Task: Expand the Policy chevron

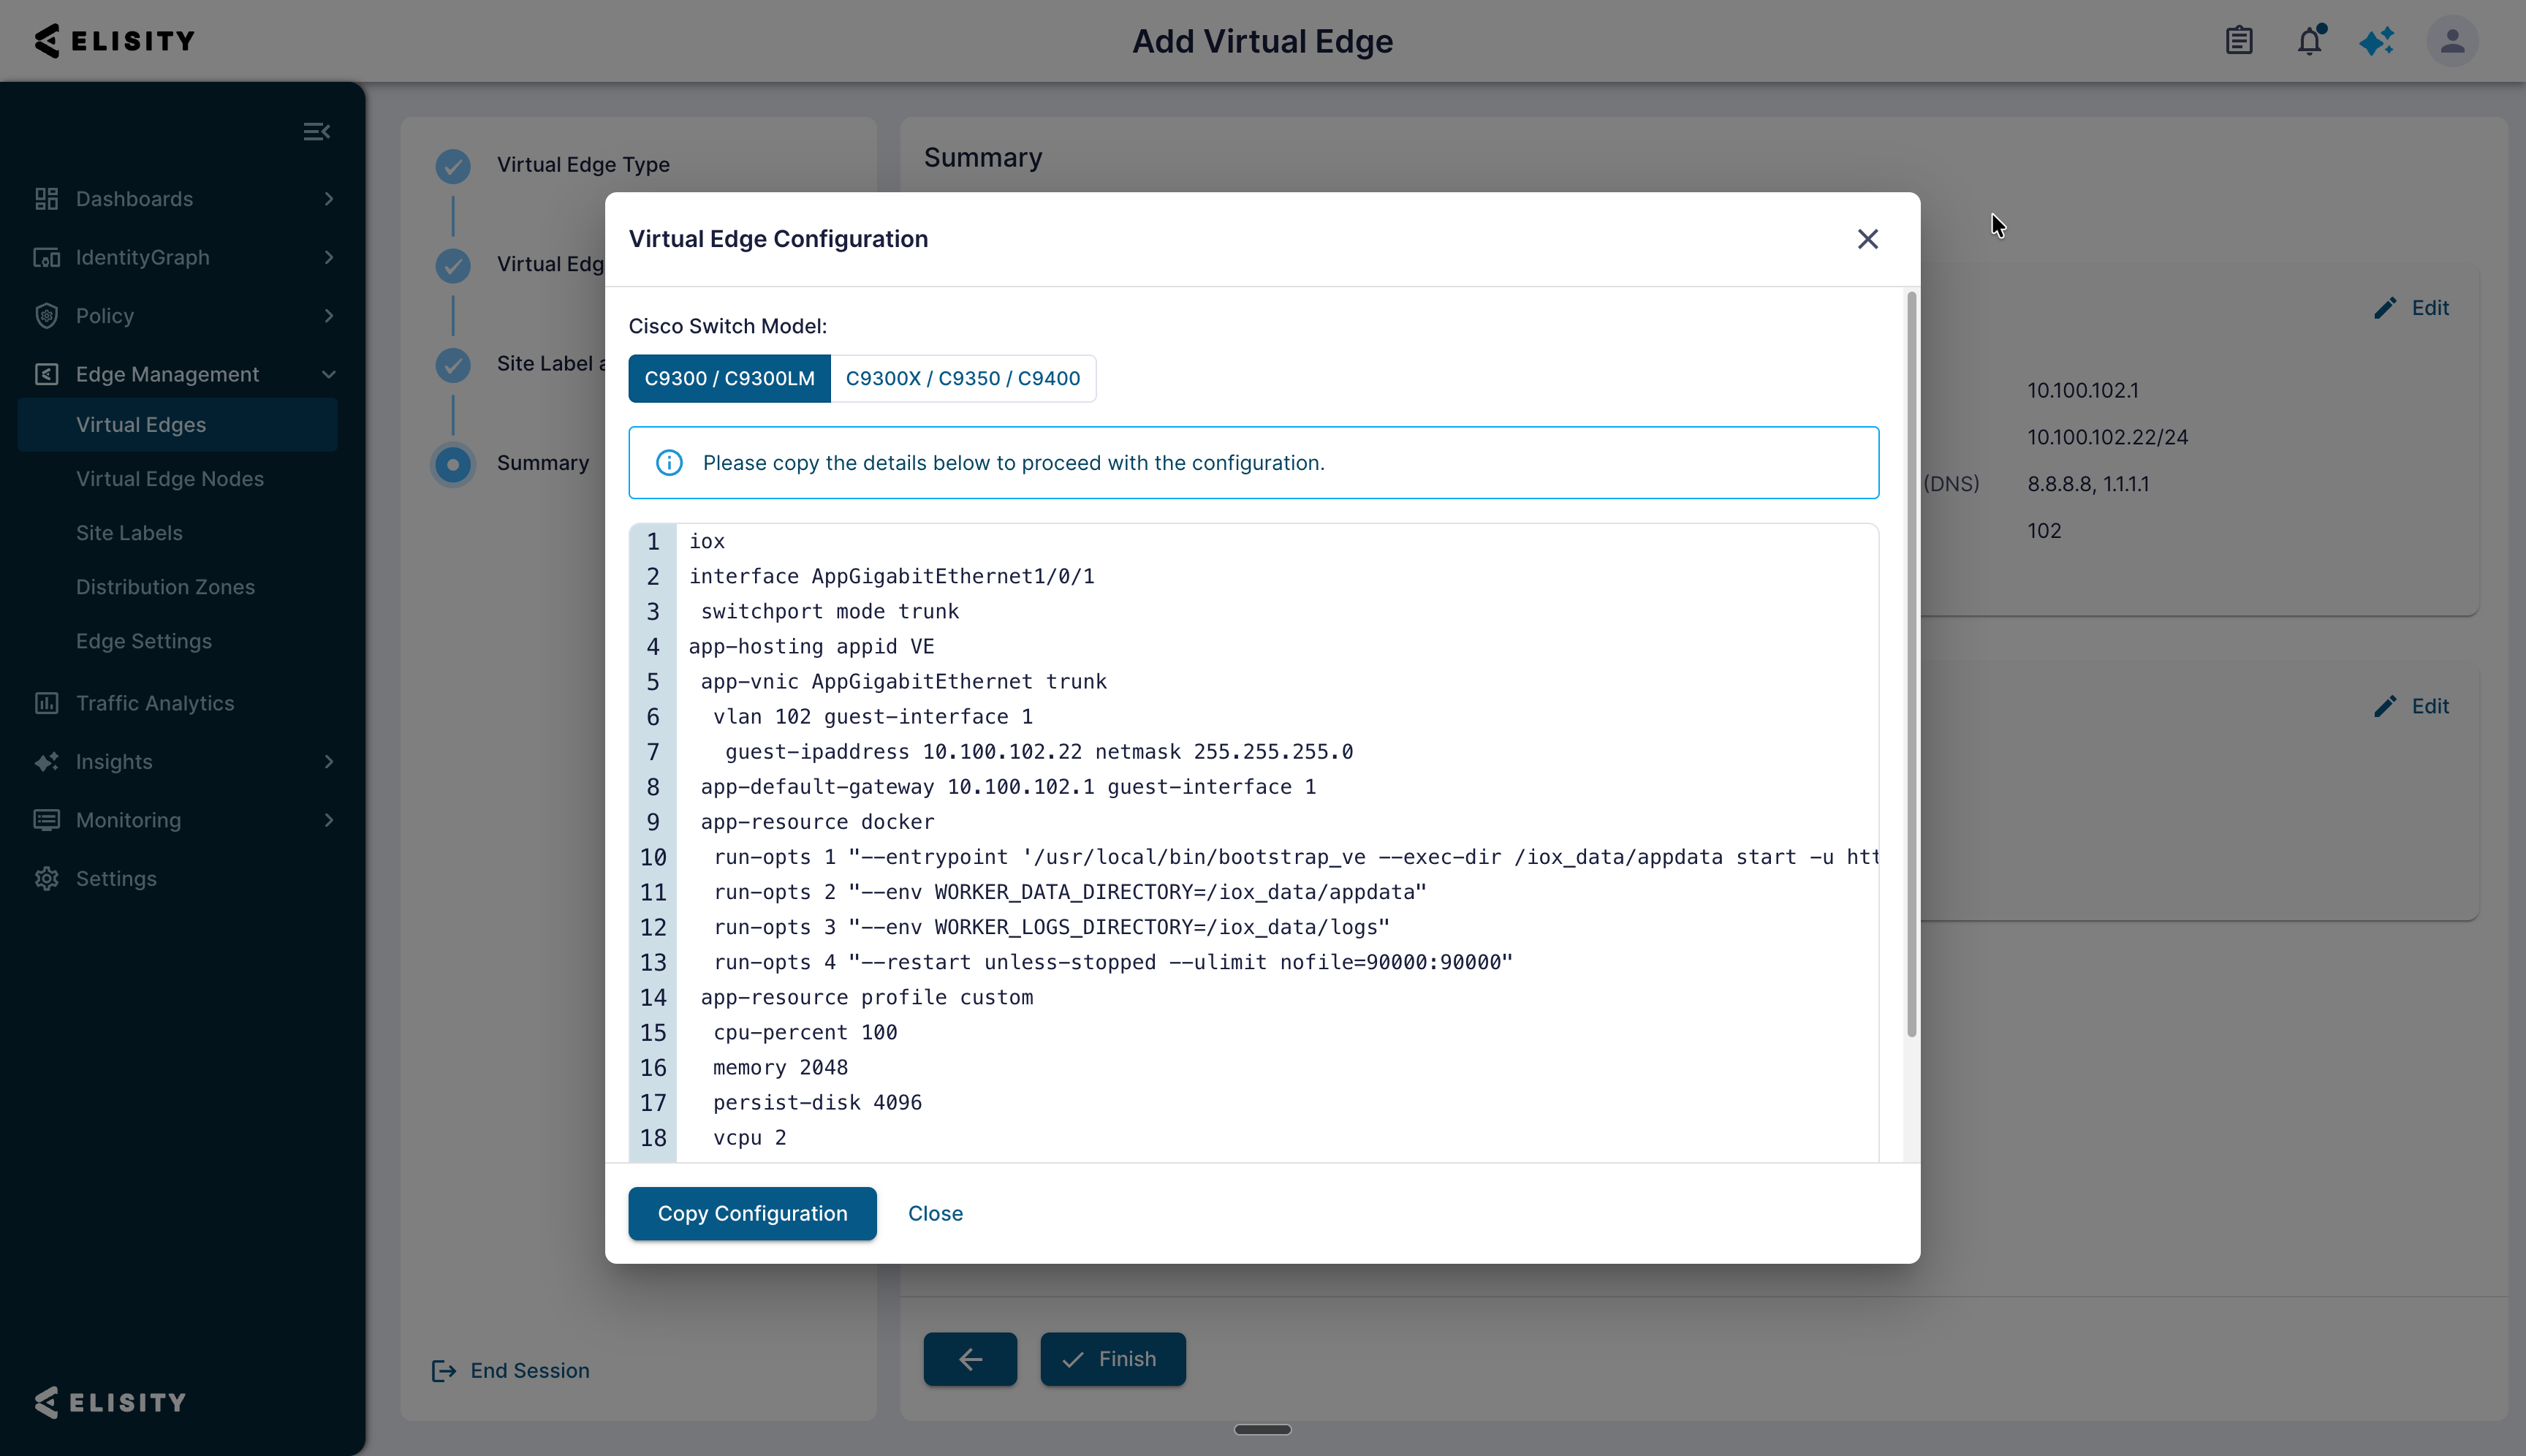Action: (x=329, y=315)
